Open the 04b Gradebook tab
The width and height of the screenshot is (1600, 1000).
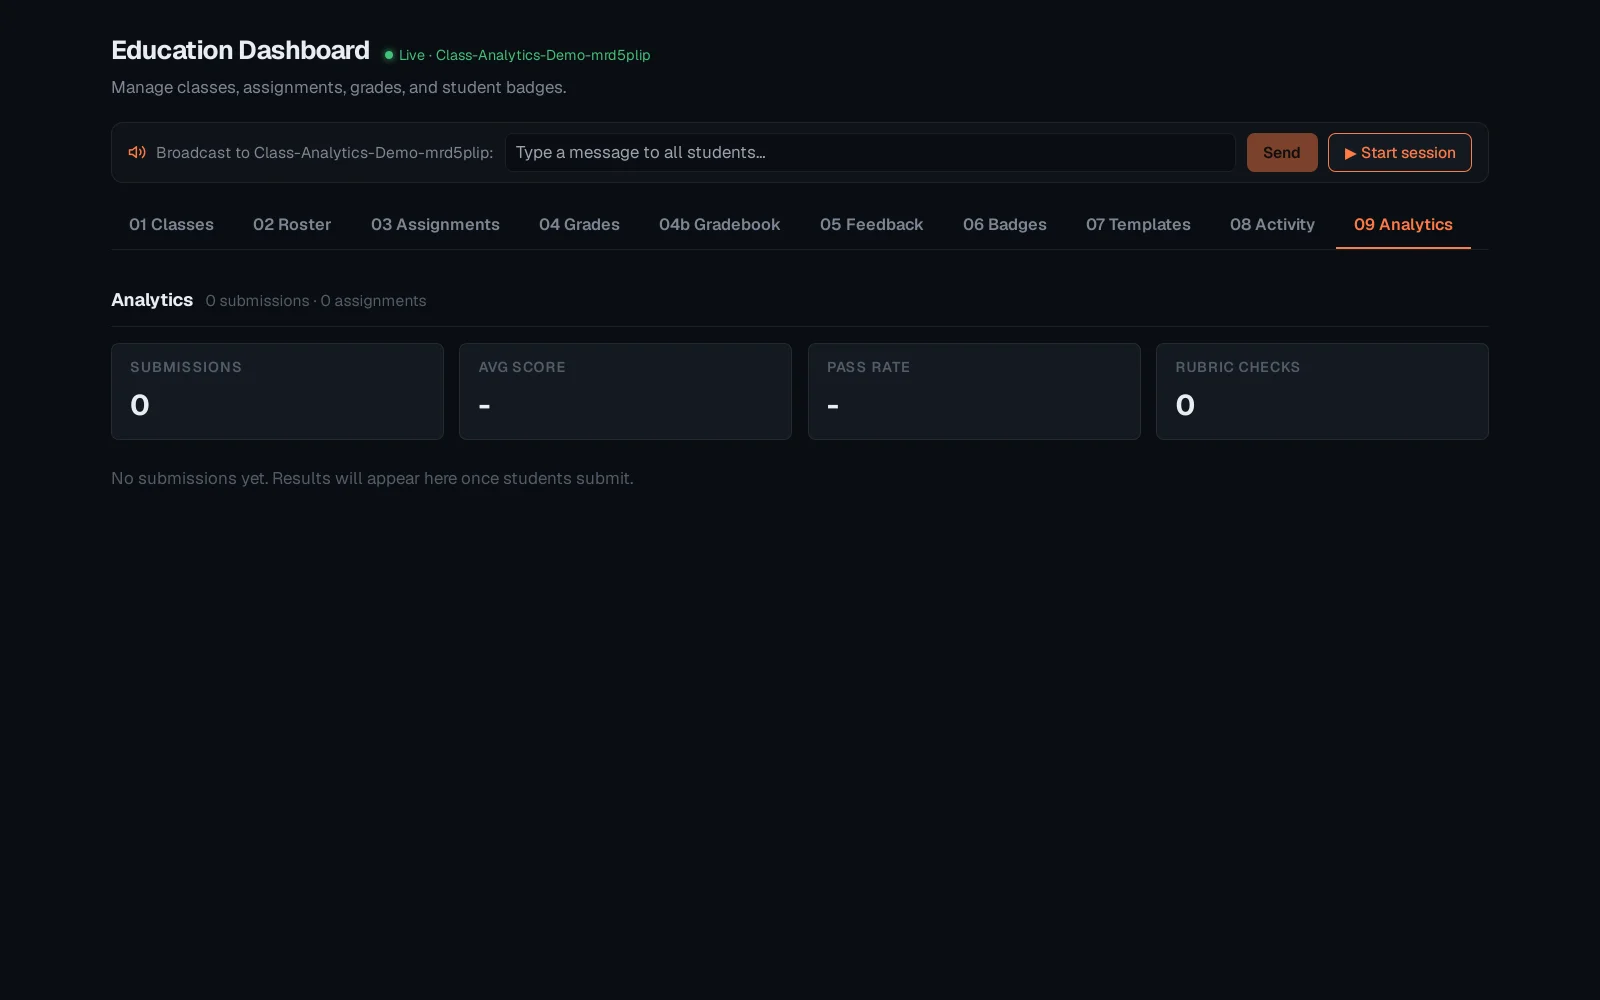[719, 225]
